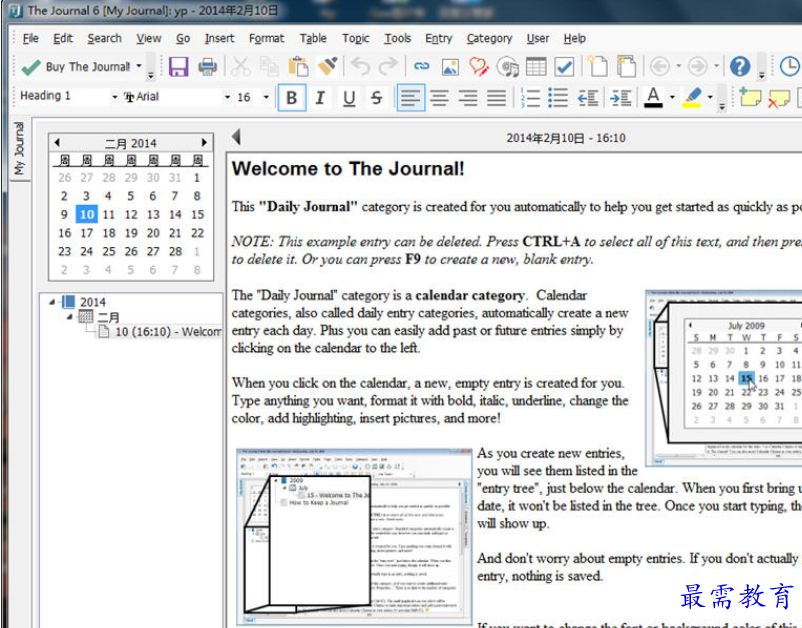The width and height of the screenshot is (802, 628).
Task: Select February 14 on calendar
Action: pyautogui.click(x=175, y=214)
